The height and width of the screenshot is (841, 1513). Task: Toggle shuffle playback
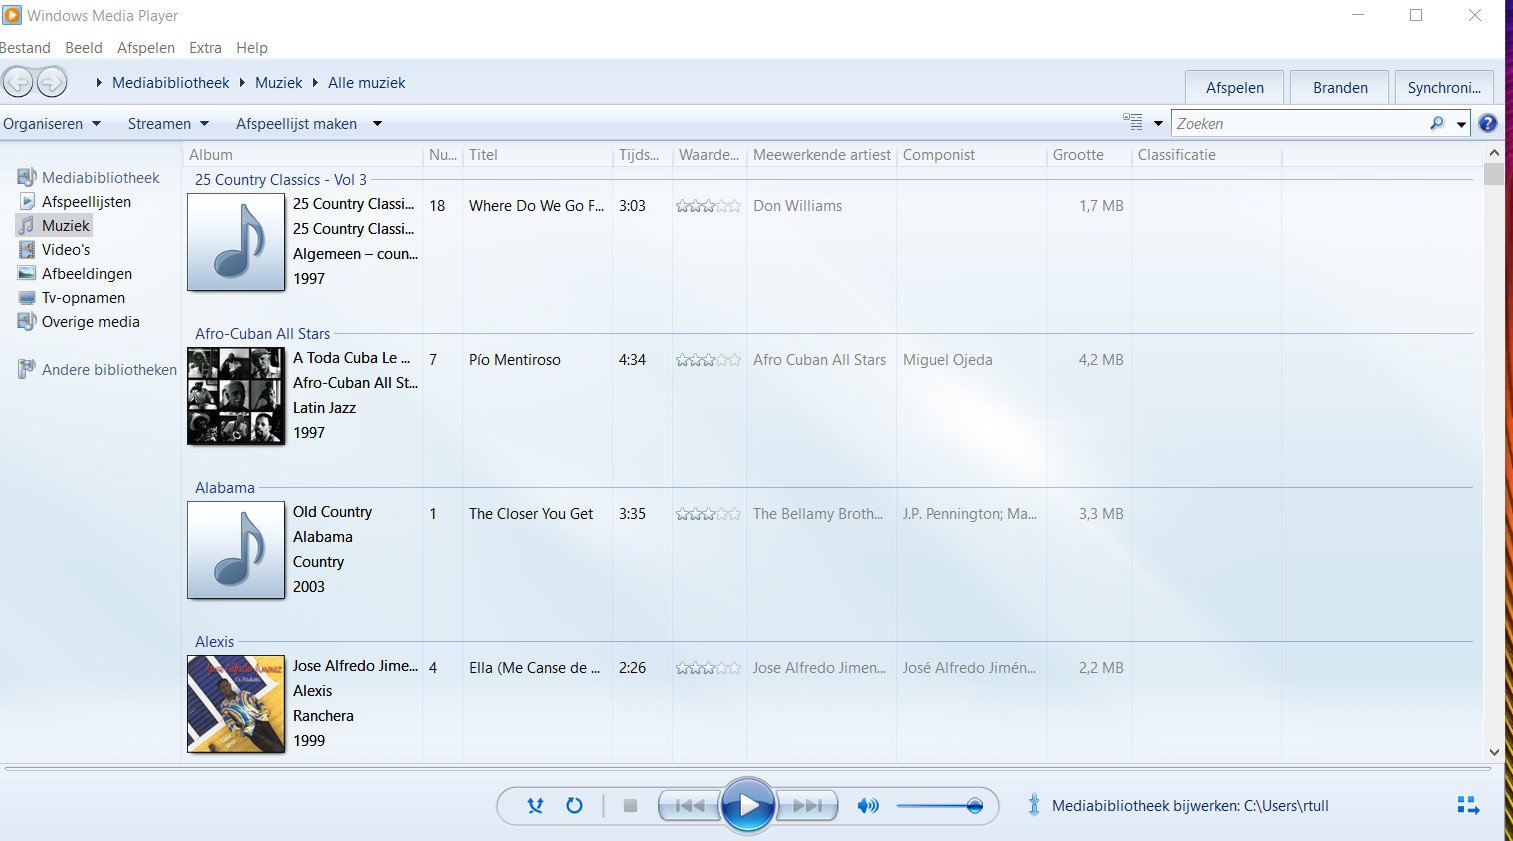535,806
